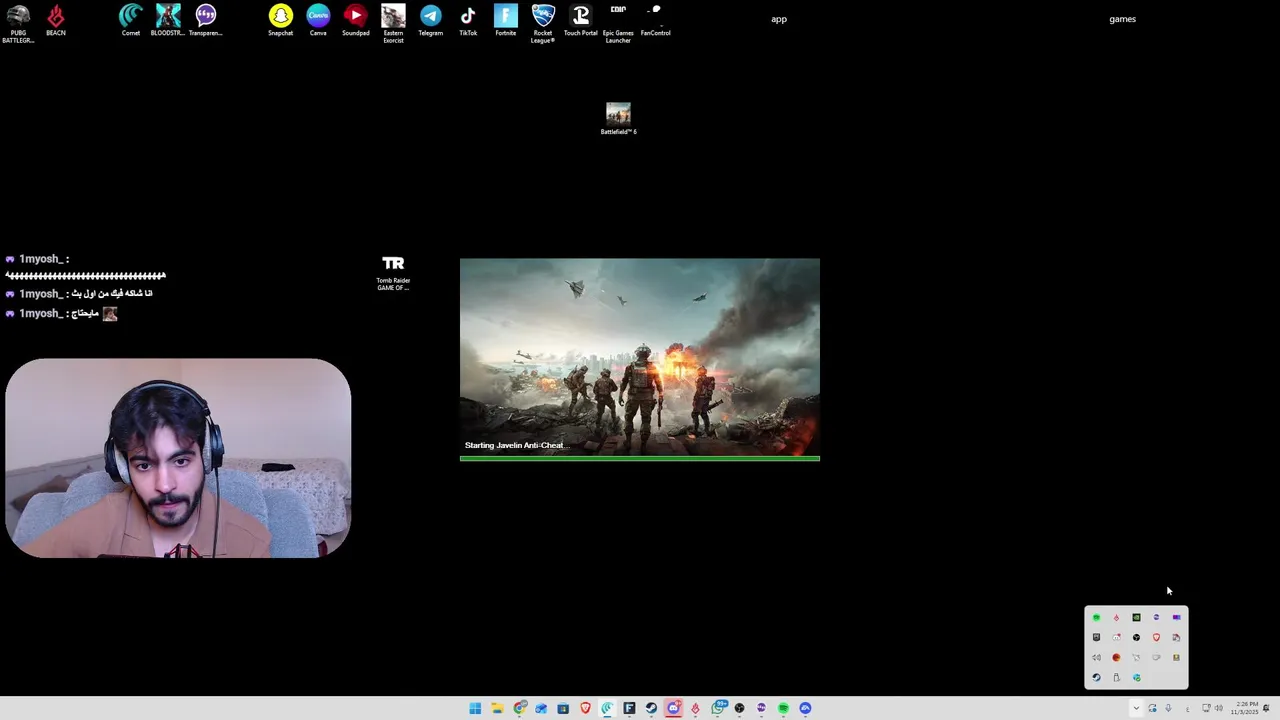Launch Snapchat from the desktop
The width and height of the screenshot is (1280, 720).
(280, 21)
